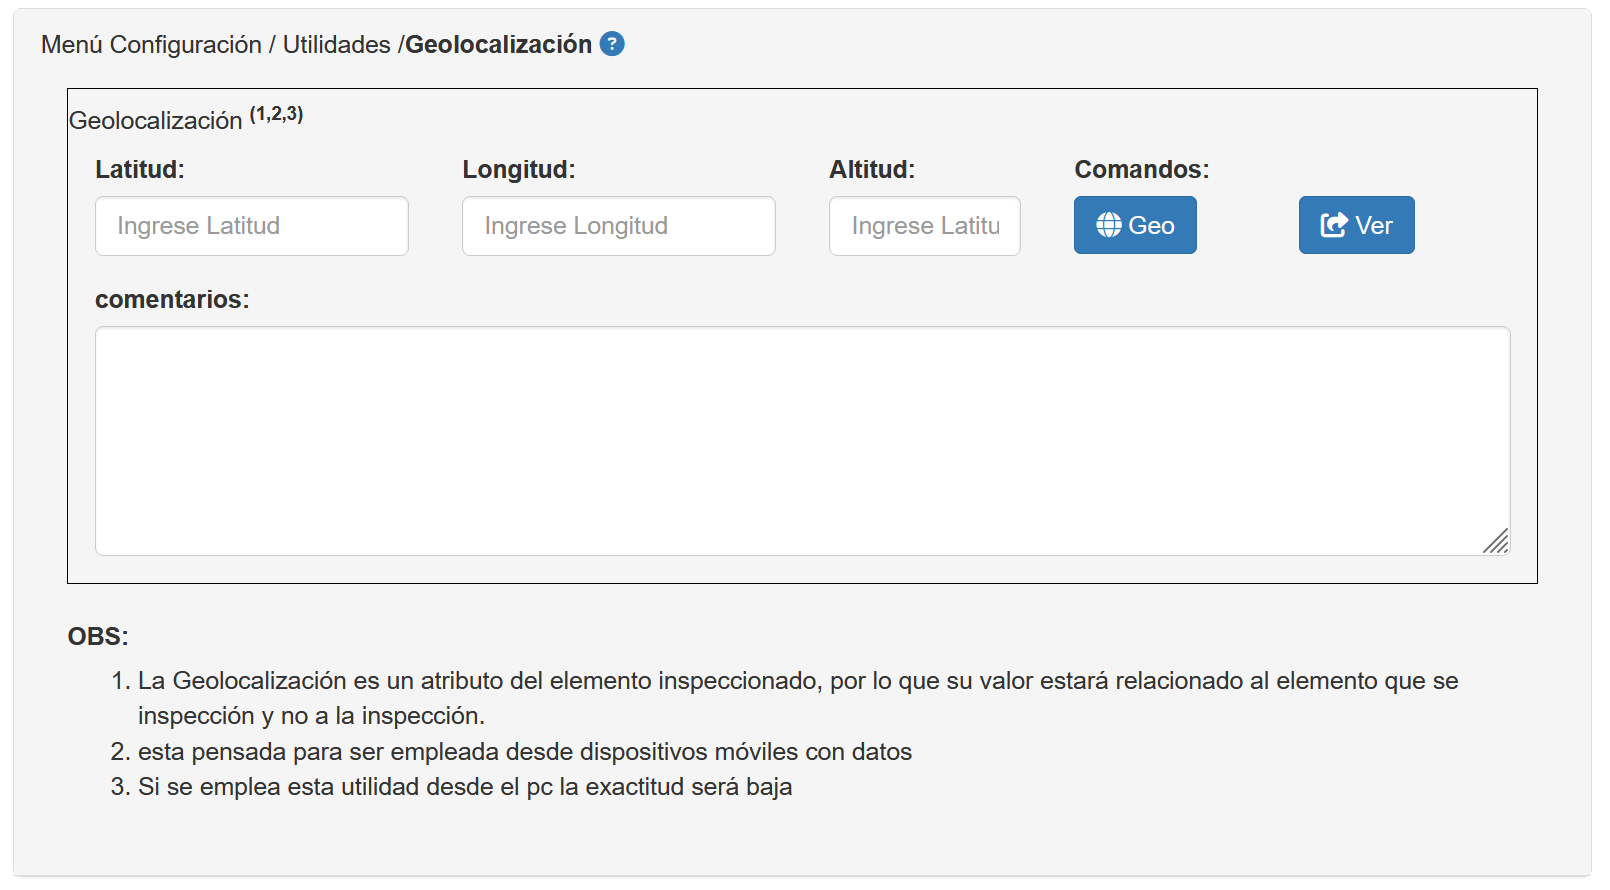The image size is (1610, 890).
Task: Select the Altitud input field
Action: [924, 226]
